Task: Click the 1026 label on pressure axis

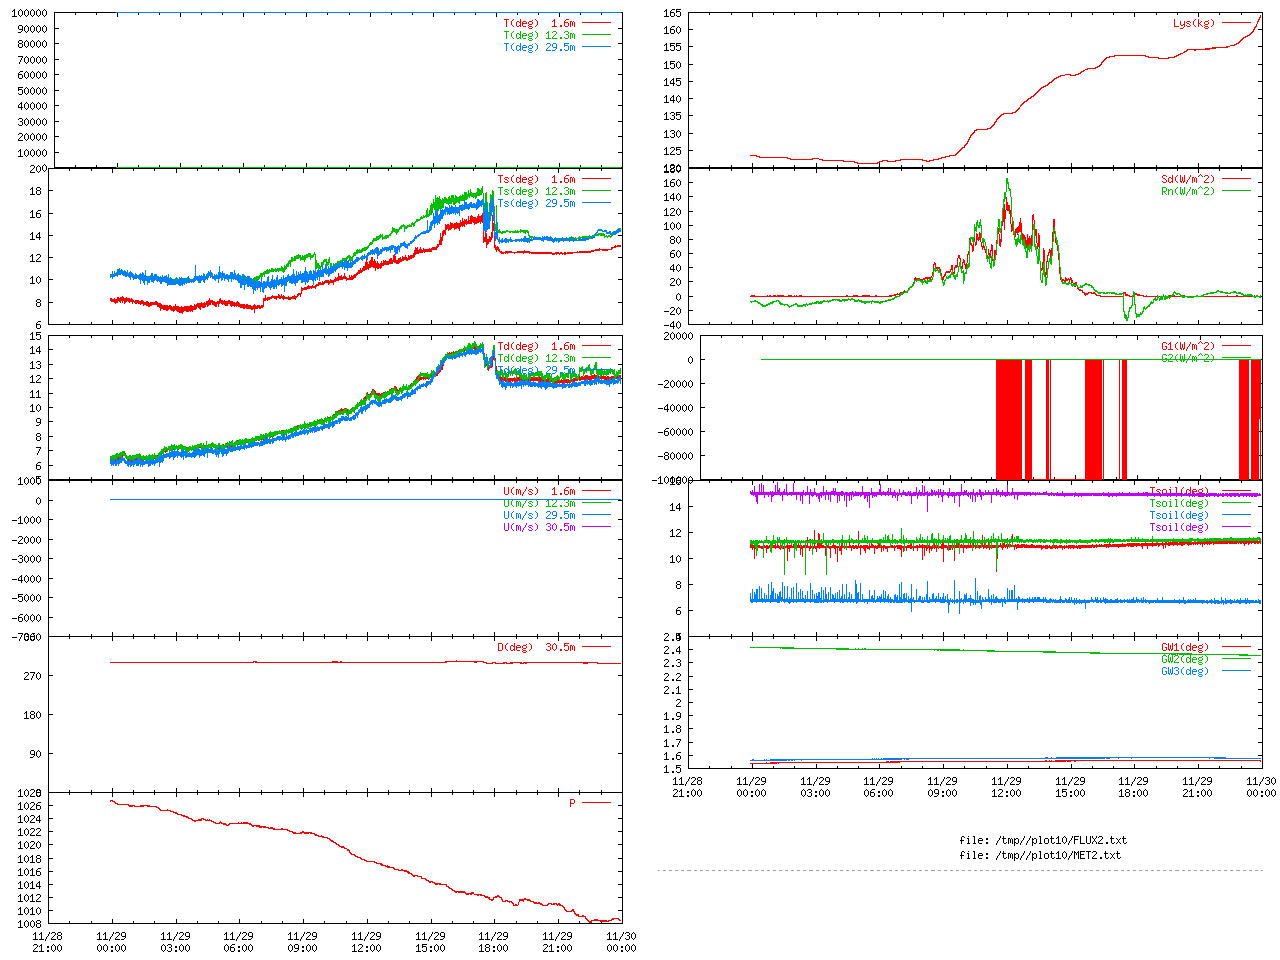Action: (x=29, y=806)
